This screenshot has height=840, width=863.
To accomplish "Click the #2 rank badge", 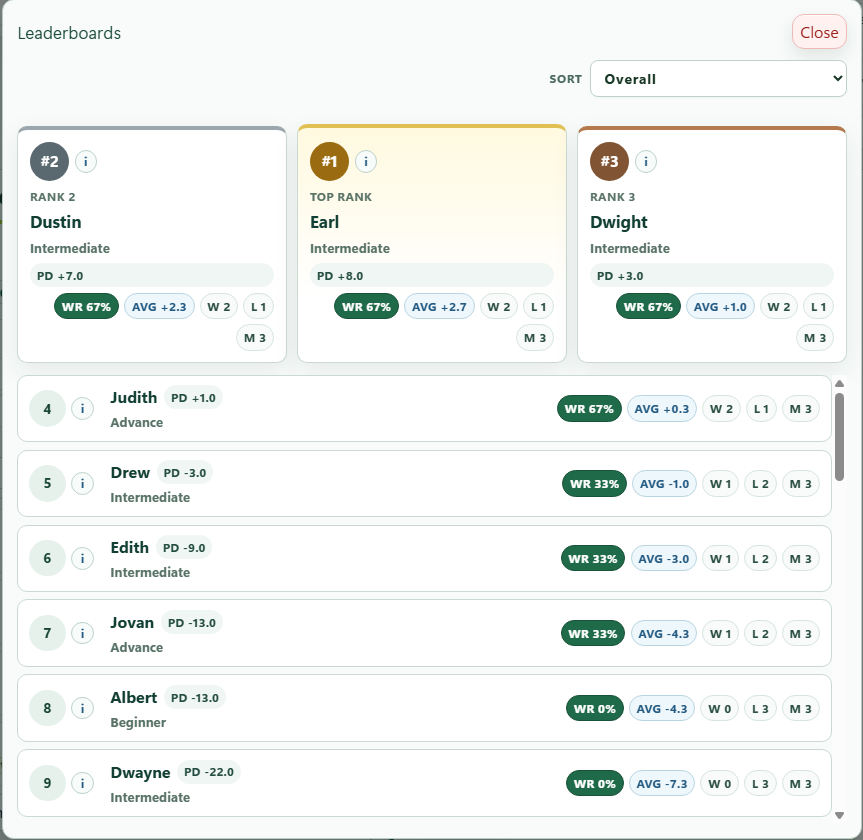I will [x=49, y=161].
